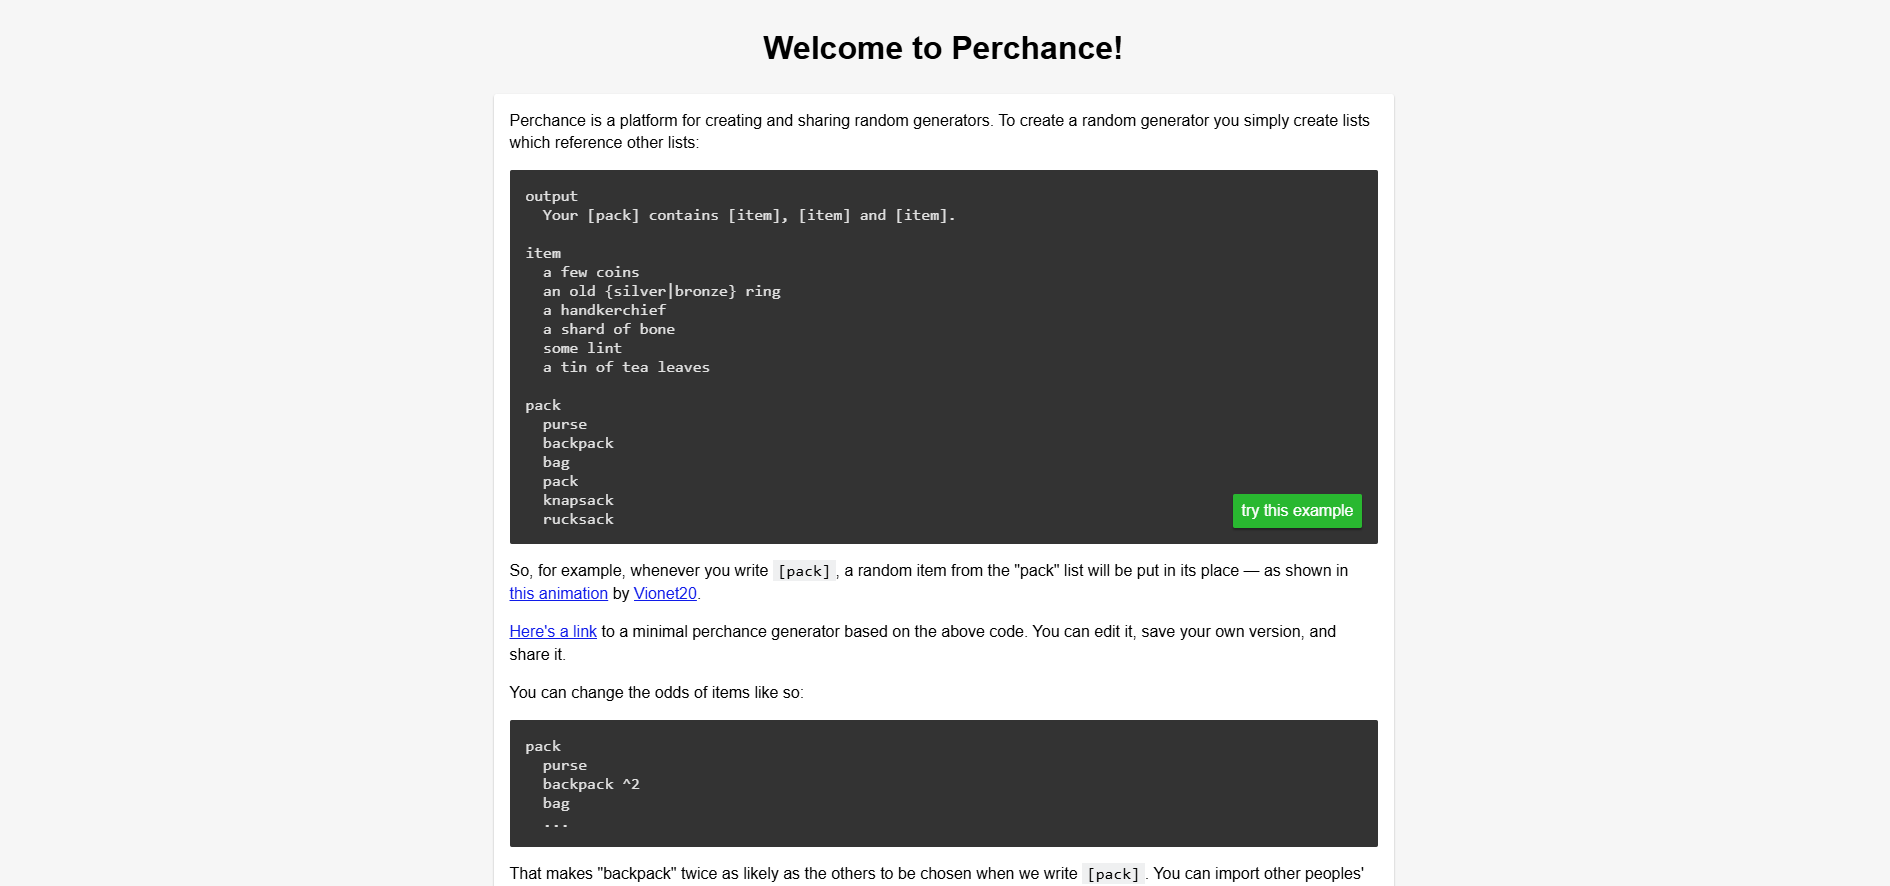
Task: Click the green 'try this example' button
Action: [x=1296, y=511]
